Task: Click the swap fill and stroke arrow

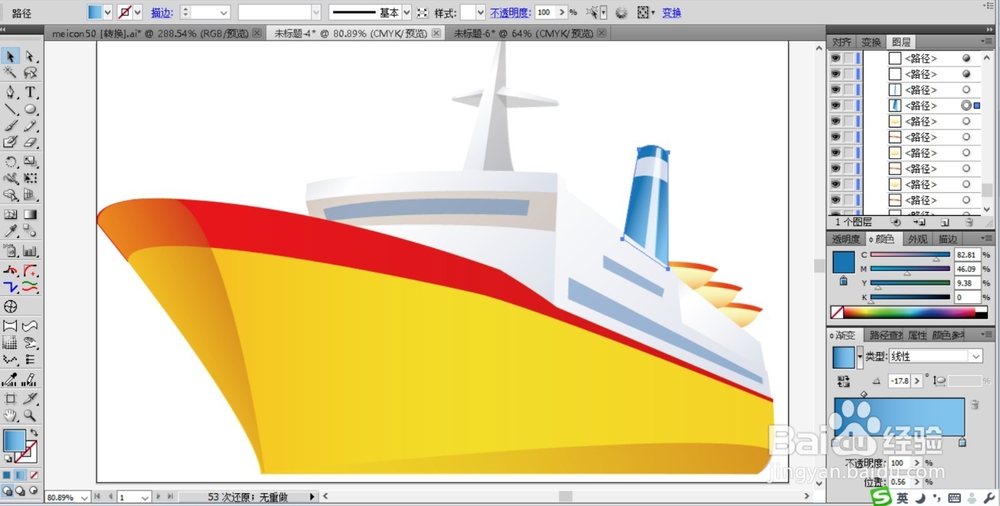Action: point(34,433)
